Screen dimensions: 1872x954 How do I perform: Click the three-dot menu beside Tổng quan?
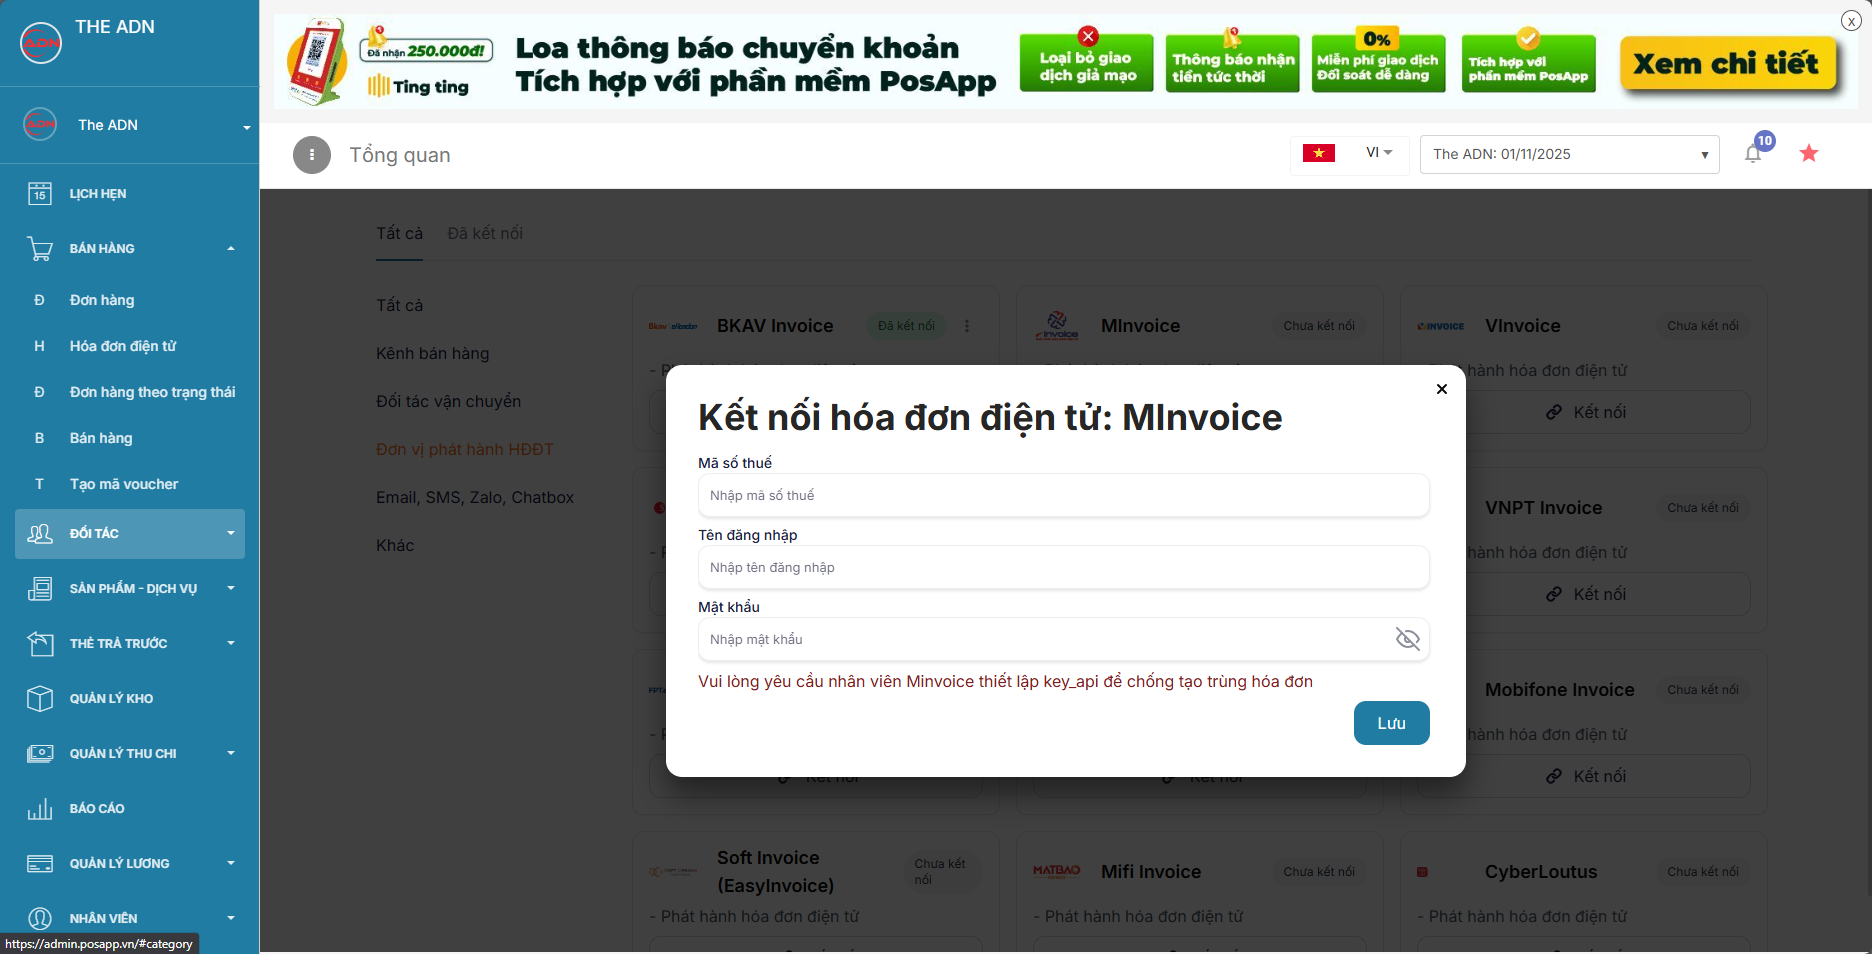pyautogui.click(x=312, y=155)
